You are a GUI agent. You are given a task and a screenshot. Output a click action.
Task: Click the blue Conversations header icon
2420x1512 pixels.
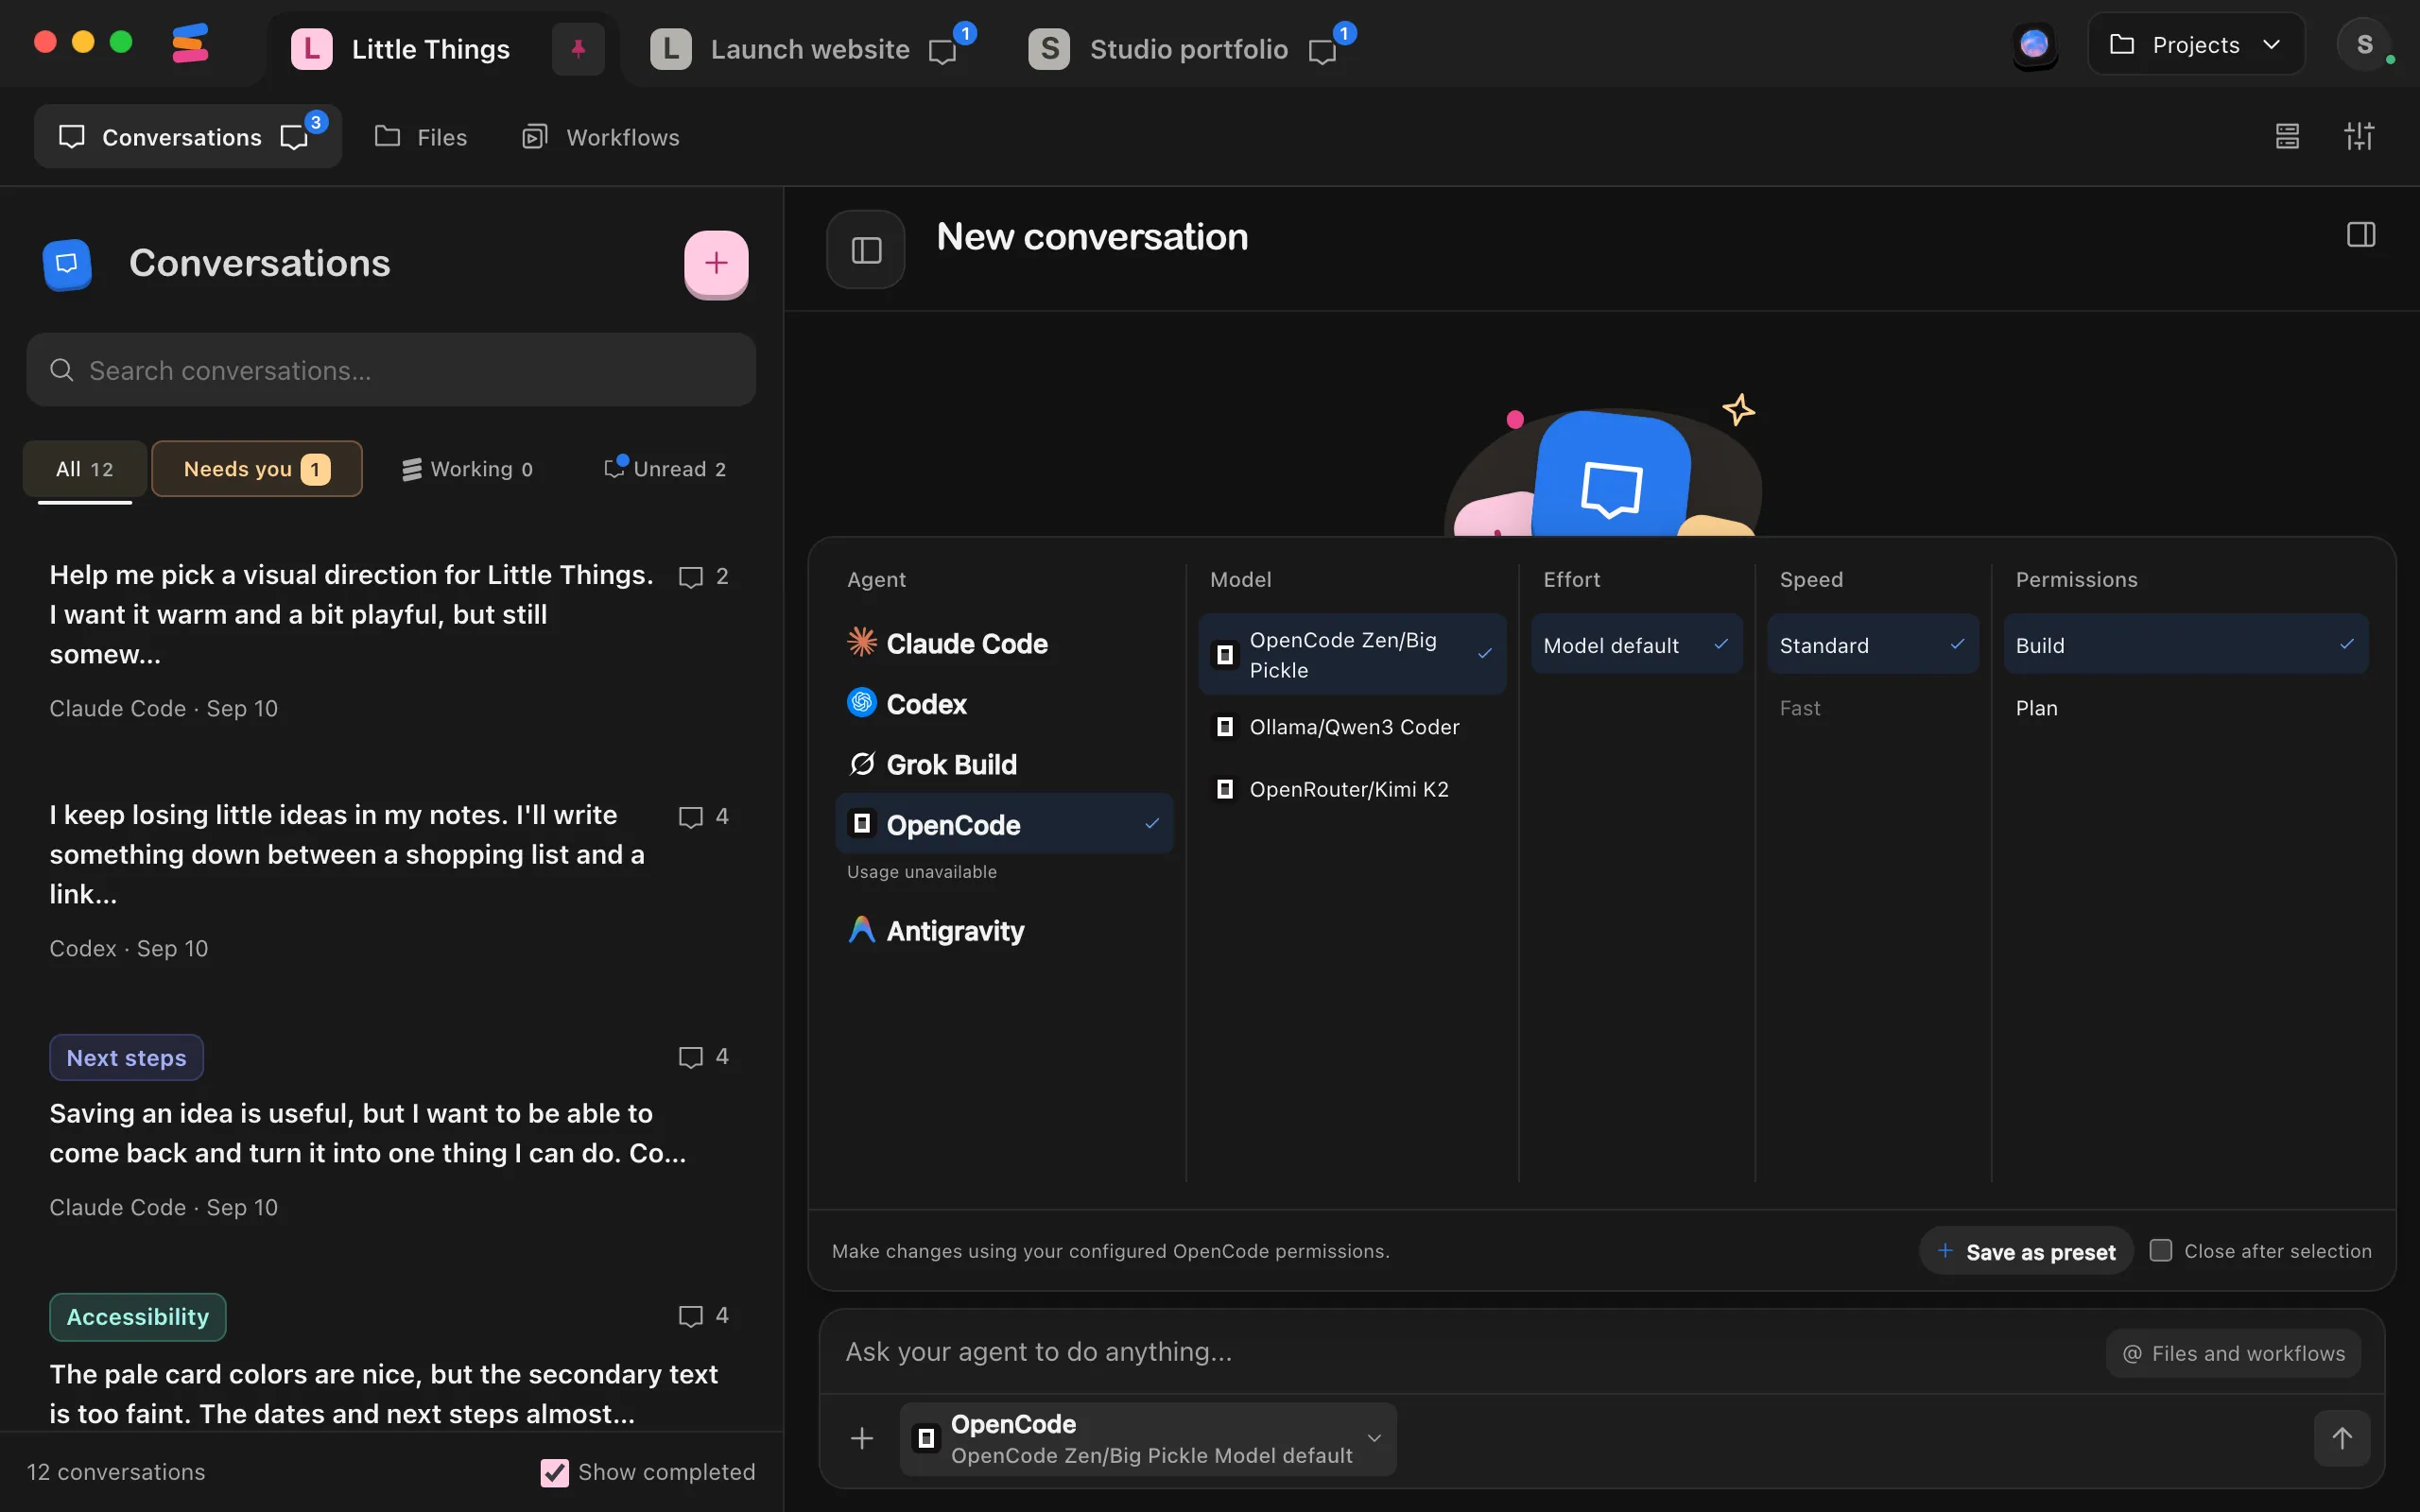67,264
